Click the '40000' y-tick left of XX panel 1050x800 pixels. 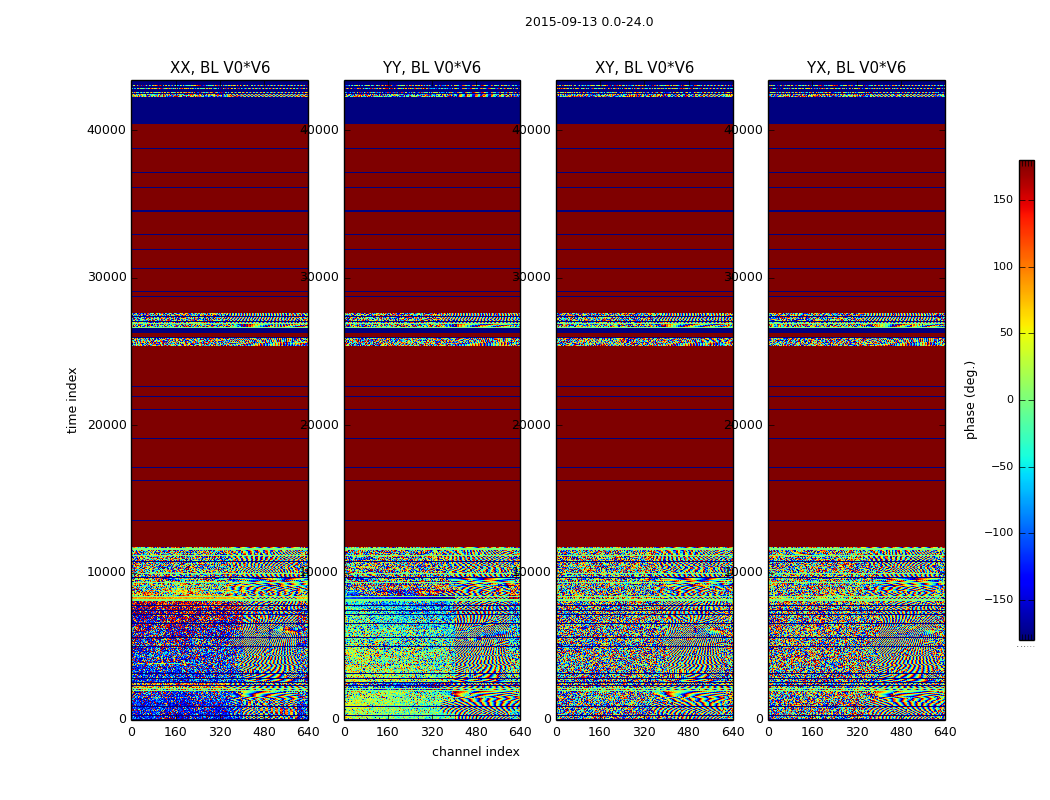(107, 129)
